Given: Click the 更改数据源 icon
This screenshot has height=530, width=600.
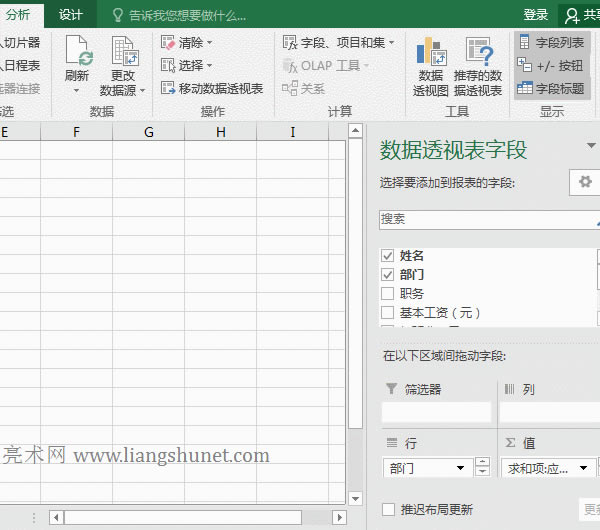Looking at the screenshot, I should [x=124, y=52].
